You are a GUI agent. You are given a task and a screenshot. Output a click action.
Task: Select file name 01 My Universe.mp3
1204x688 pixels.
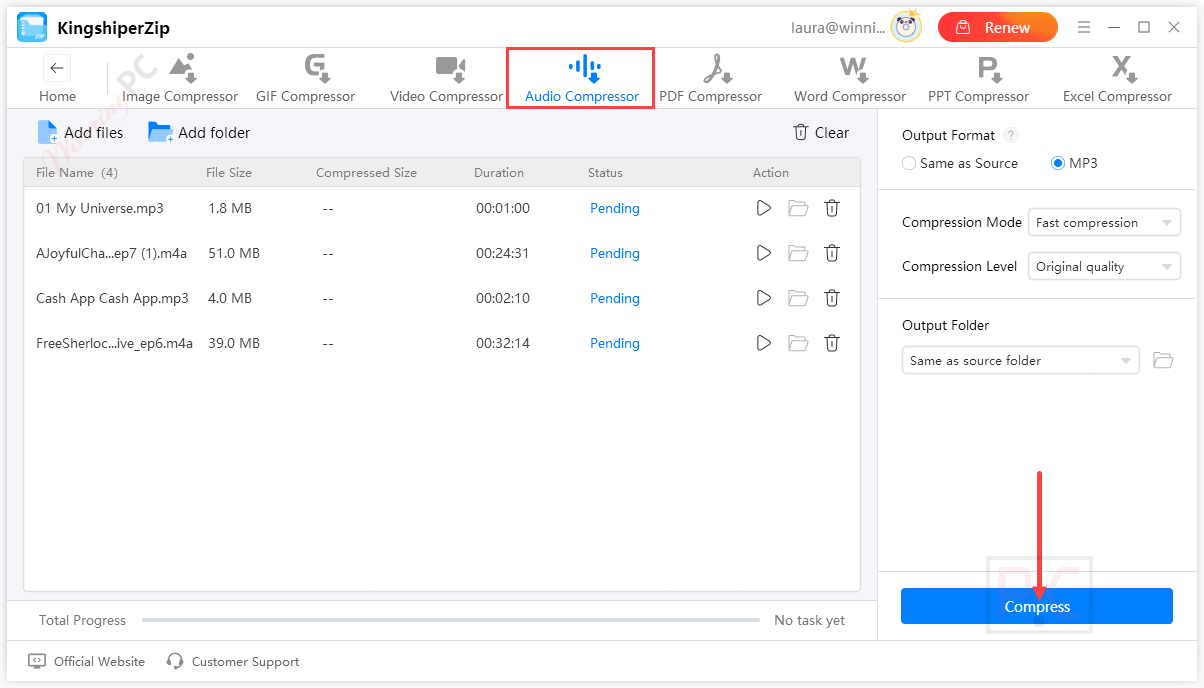tap(100, 208)
